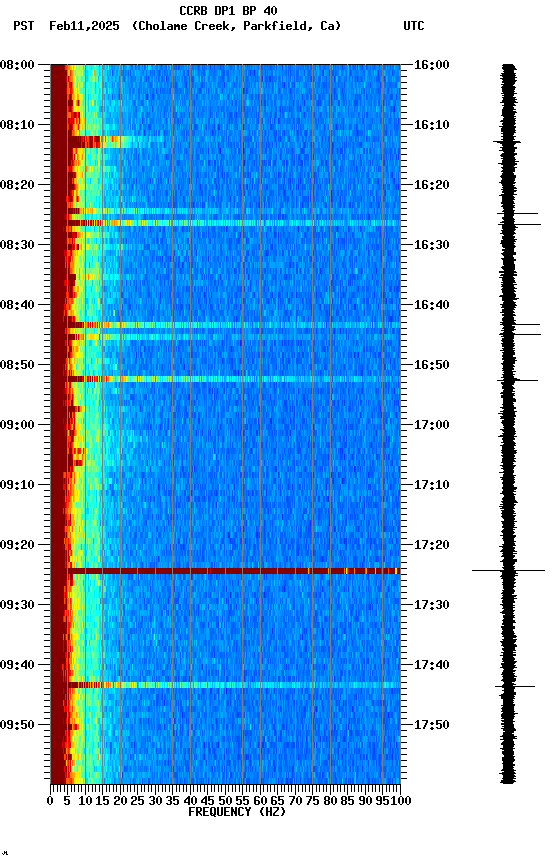Click the 16:30 UTC time label
The height and width of the screenshot is (864, 552).
point(432,245)
